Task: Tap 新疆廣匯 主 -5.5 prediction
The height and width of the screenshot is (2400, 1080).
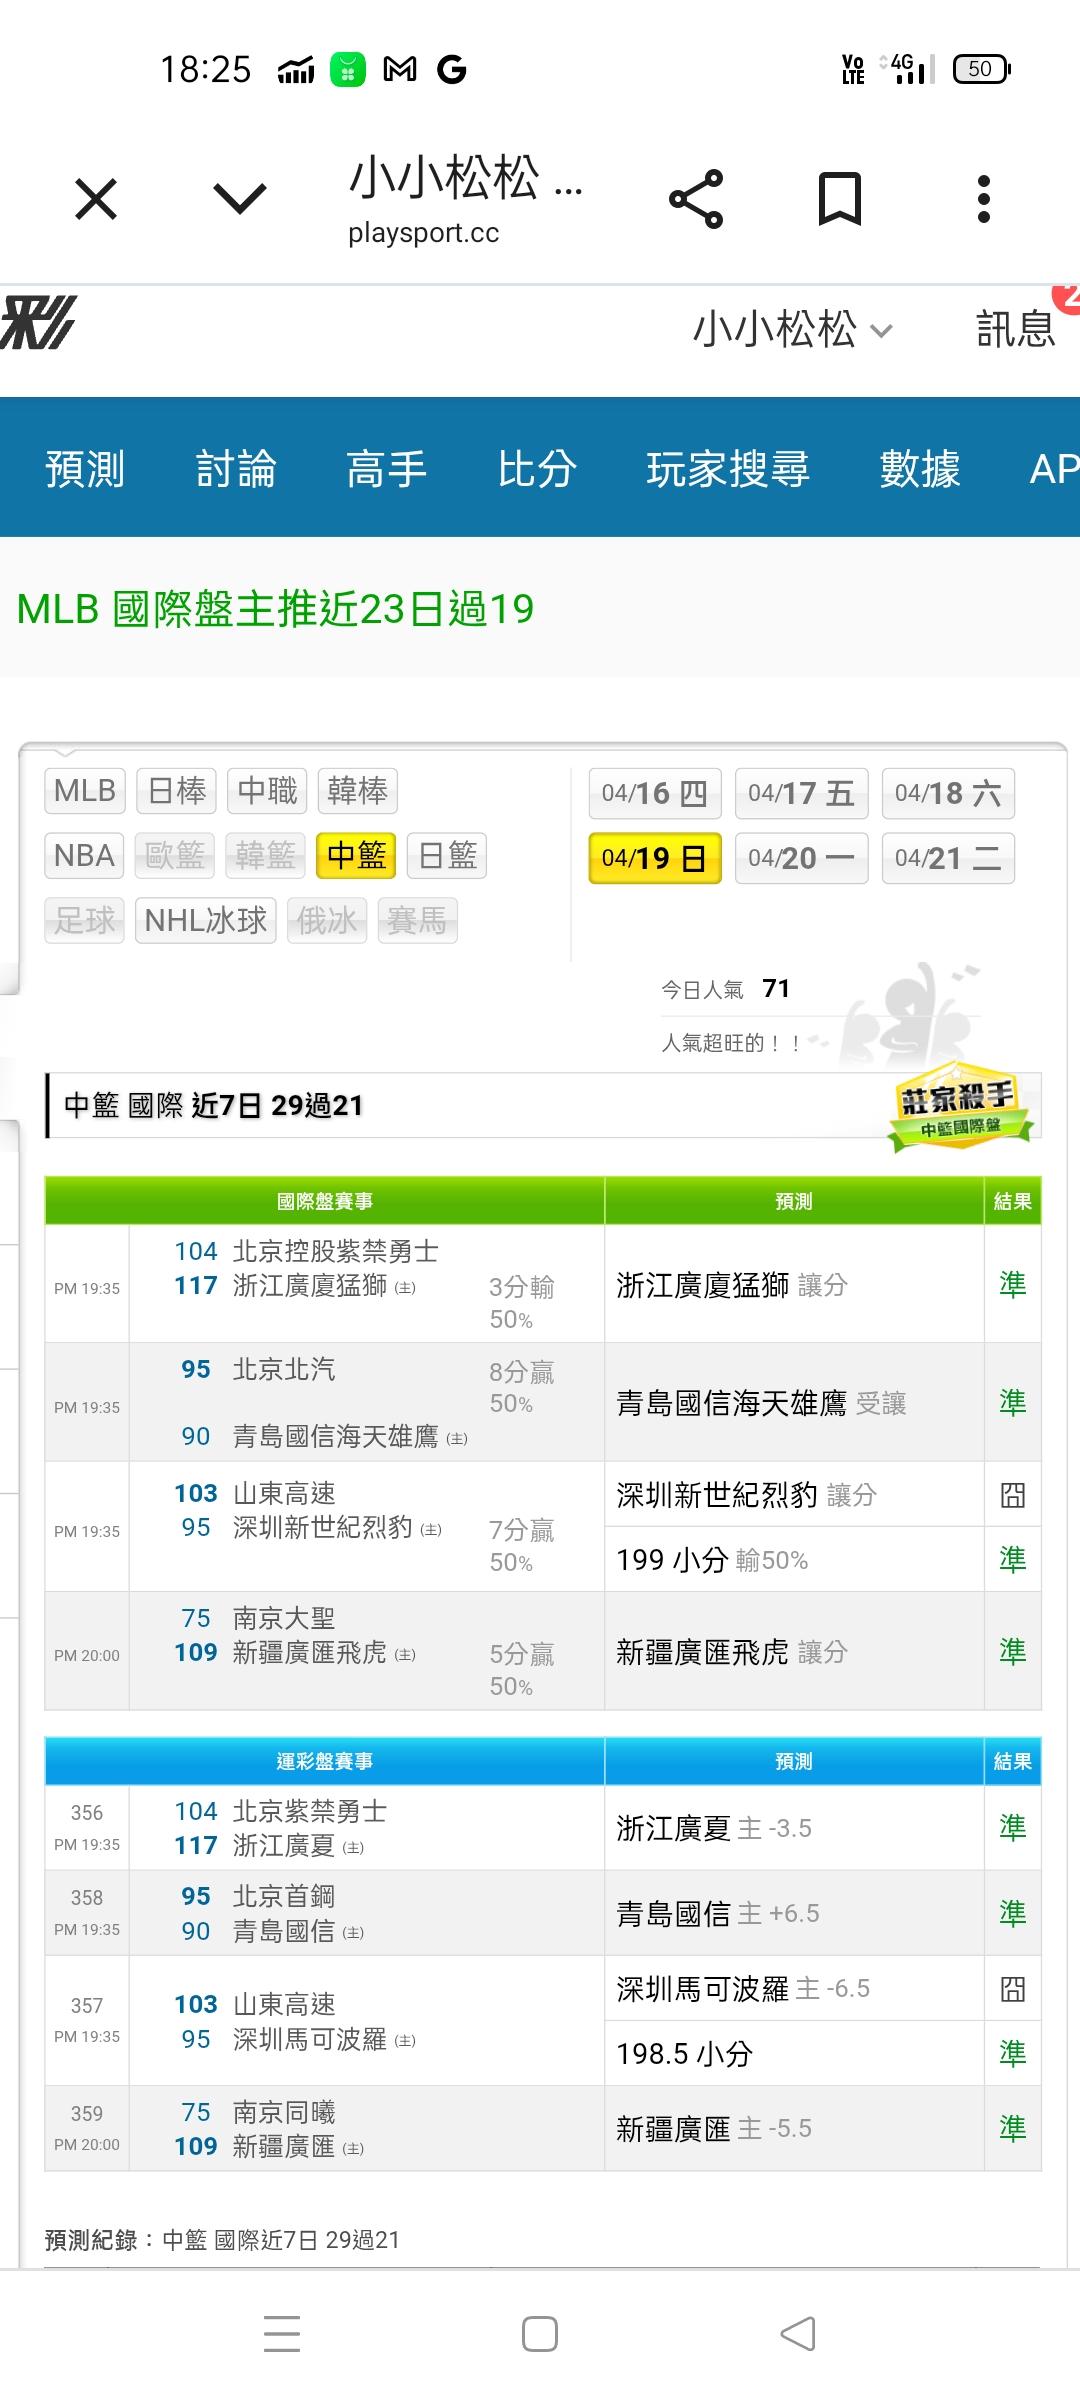Action: click(x=794, y=2128)
